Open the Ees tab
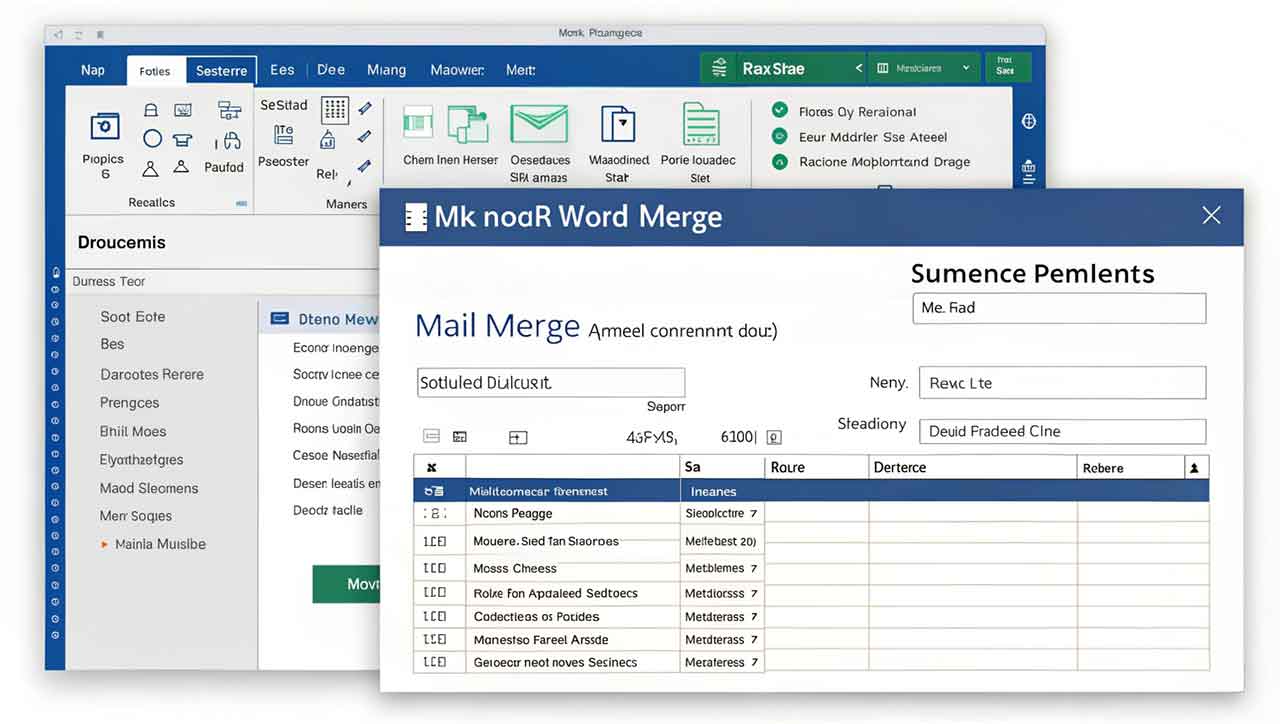The image size is (1280, 724). tap(282, 70)
